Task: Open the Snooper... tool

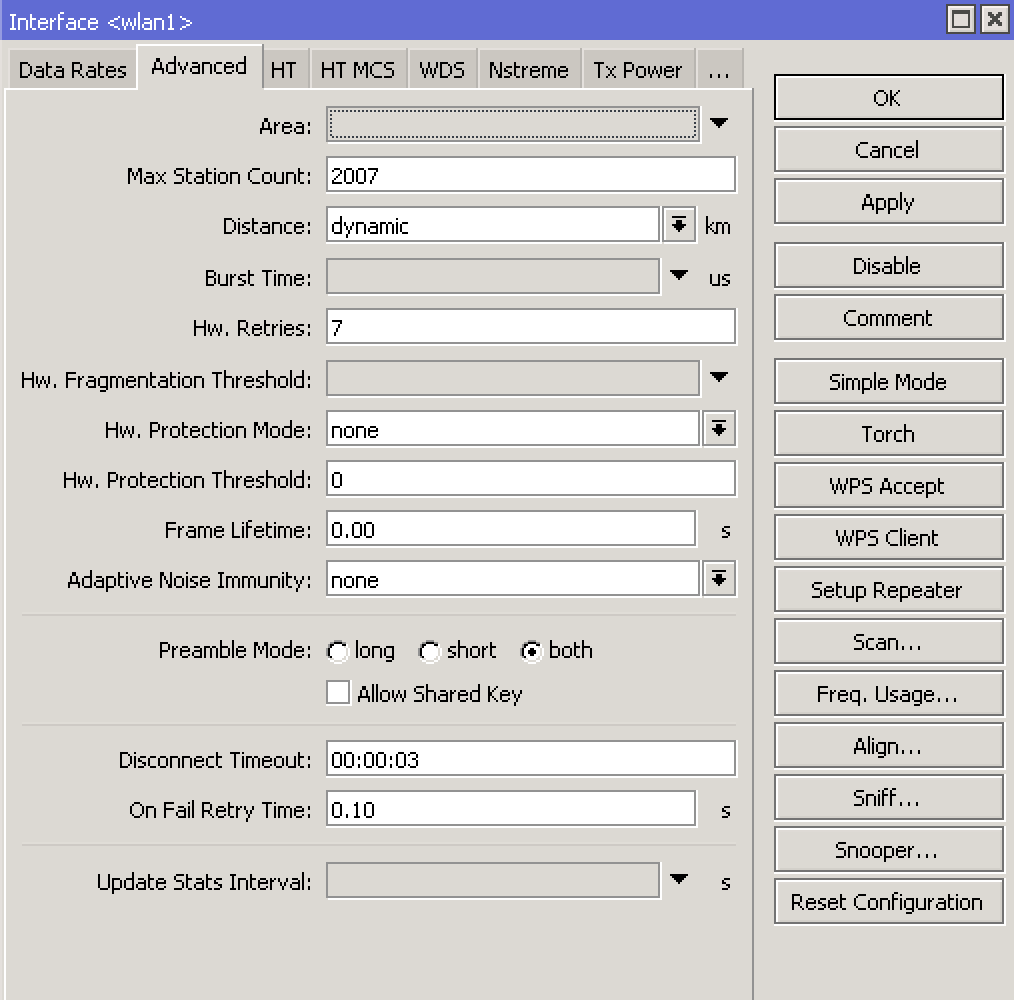Action: point(889,850)
